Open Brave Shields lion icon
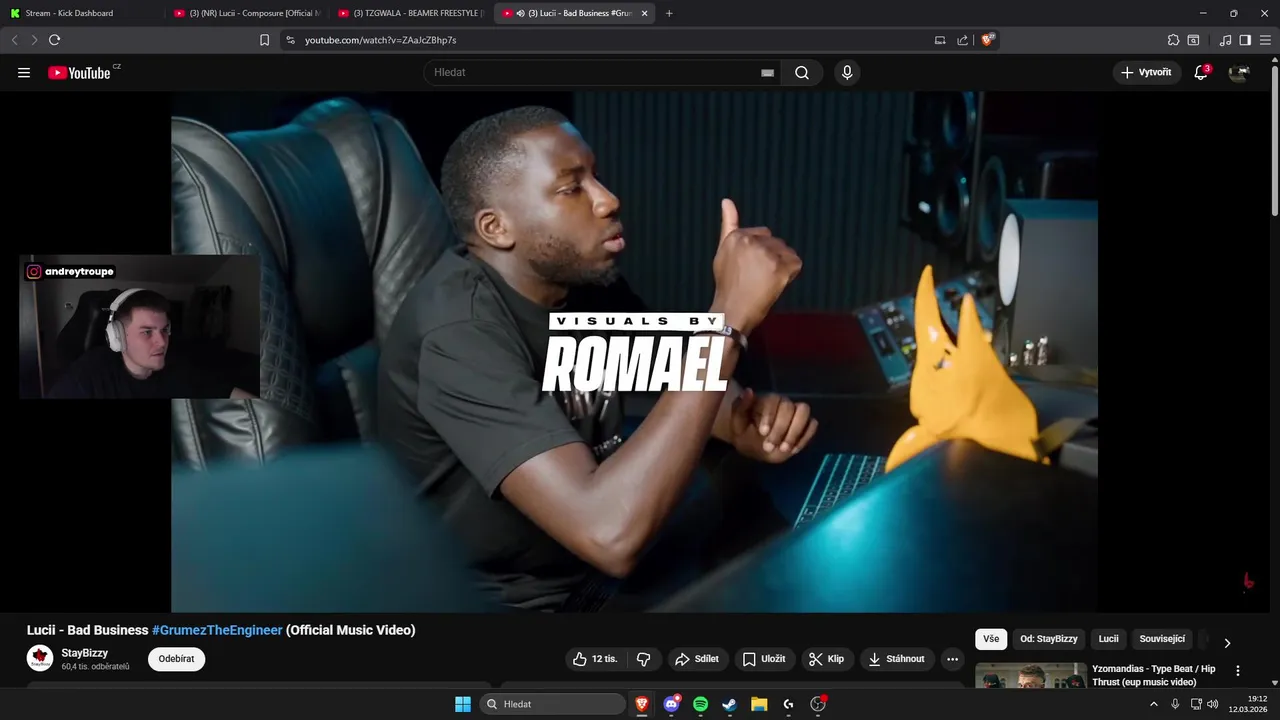The height and width of the screenshot is (720, 1280). (988, 40)
